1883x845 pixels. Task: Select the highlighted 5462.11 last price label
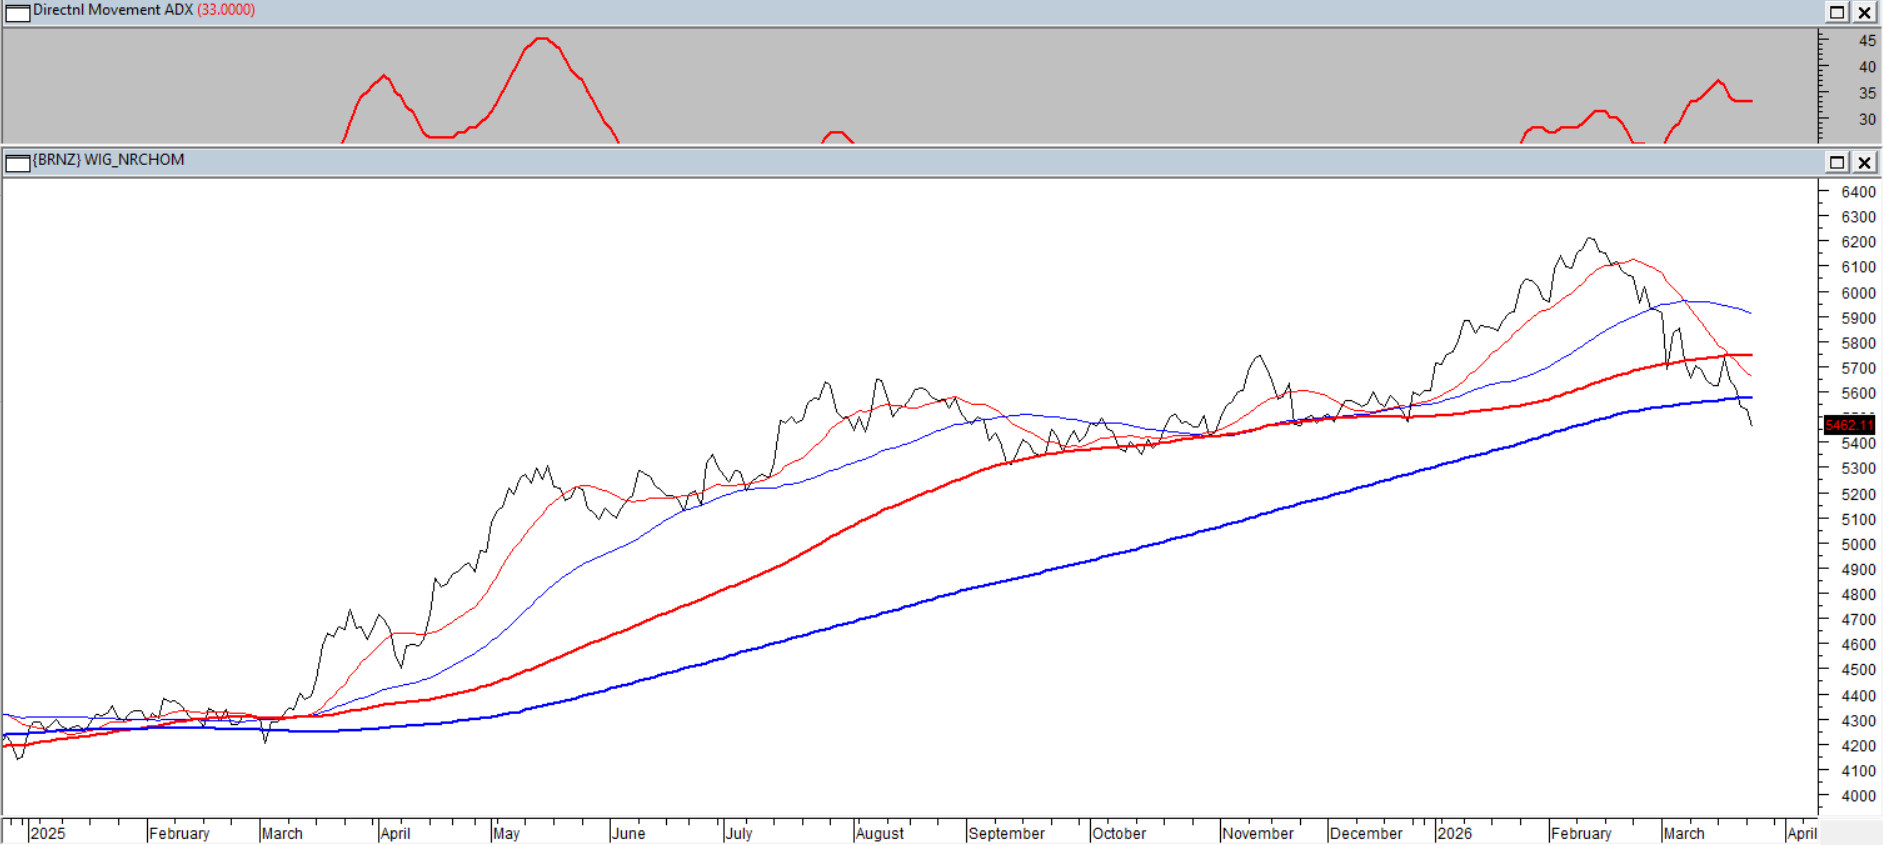[1848, 425]
